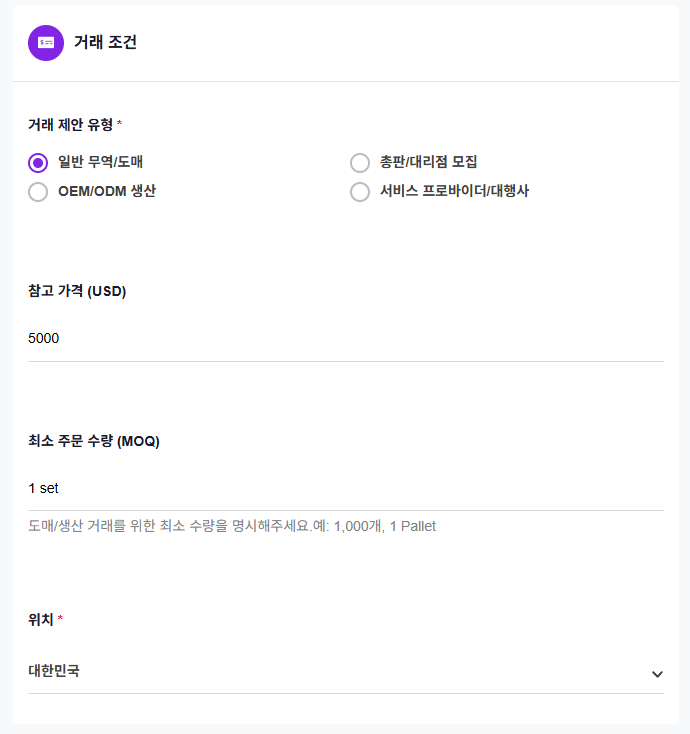Focus the reference price field showing 5000

click(x=345, y=339)
